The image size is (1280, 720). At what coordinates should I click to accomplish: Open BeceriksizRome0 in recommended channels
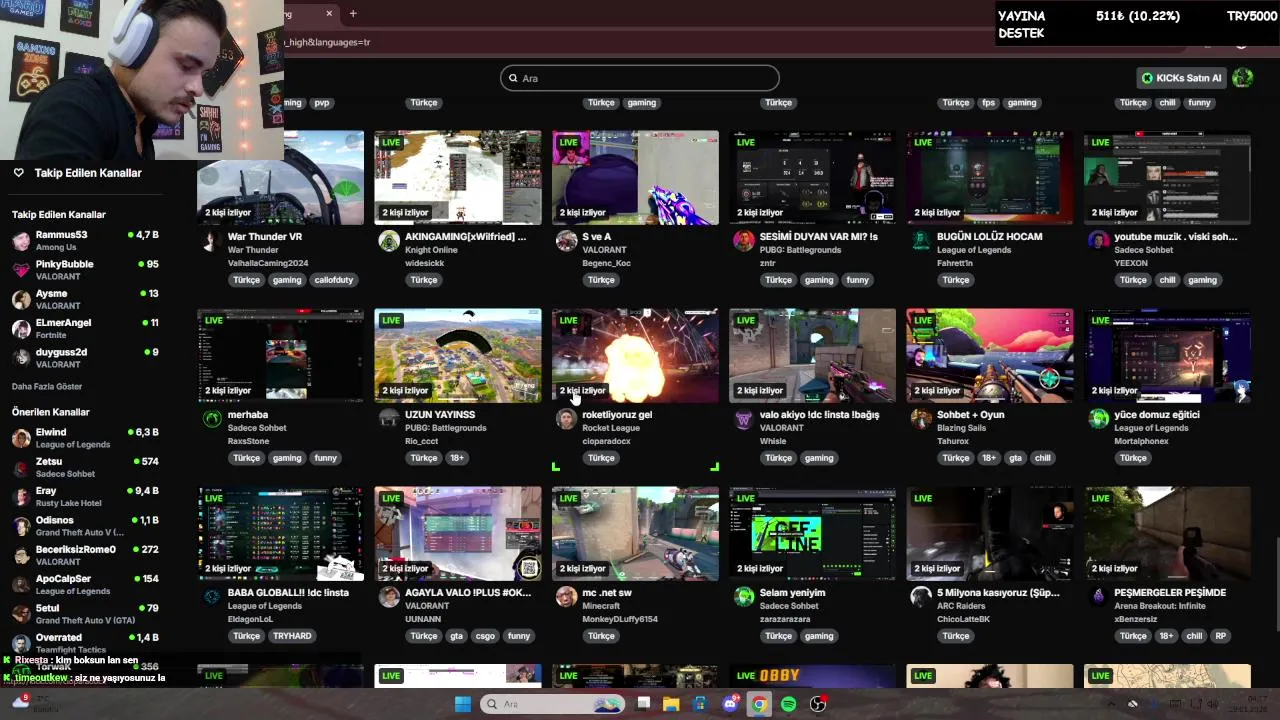point(85,554)
